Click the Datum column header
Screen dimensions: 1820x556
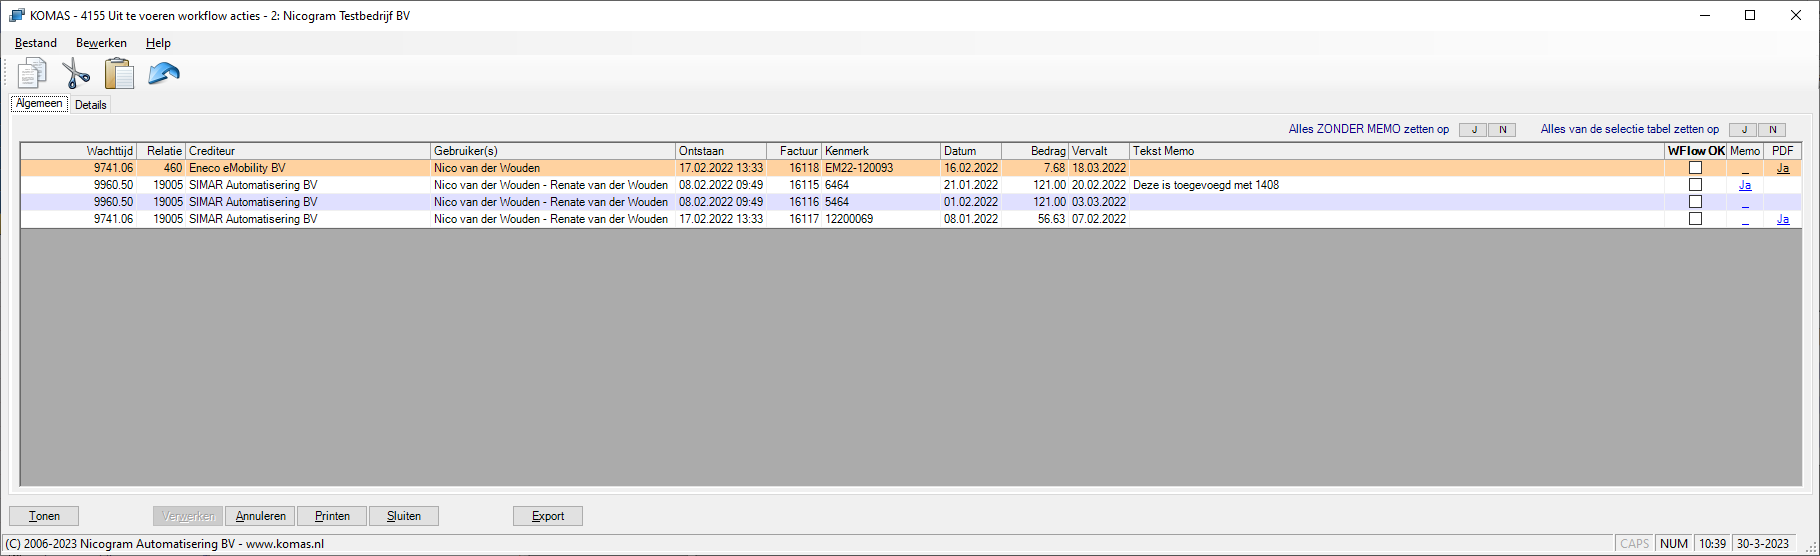click(x=971, y=151)
